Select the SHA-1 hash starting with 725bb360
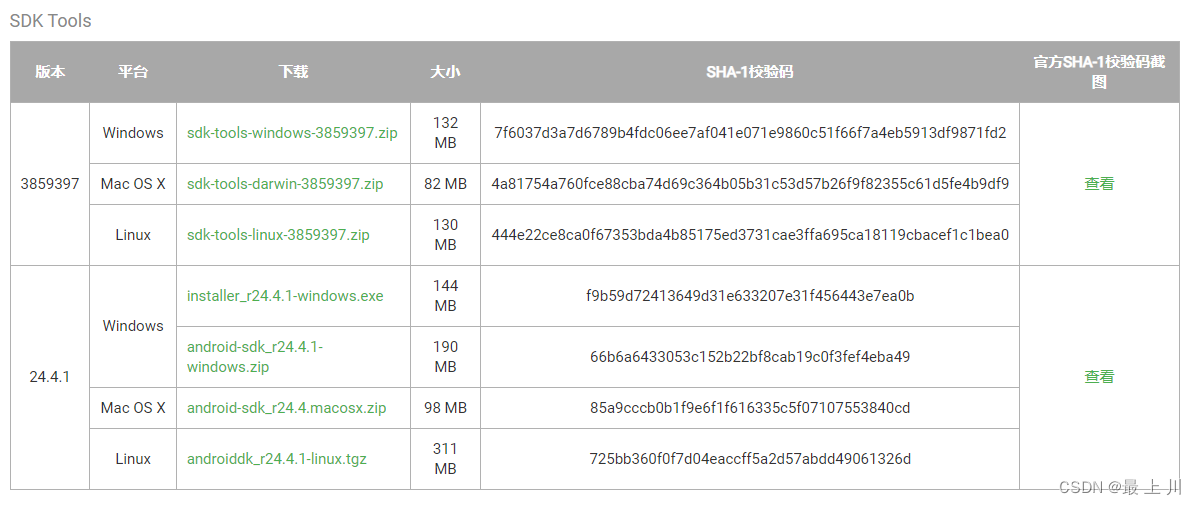This screenshot has width=1196, height=505. coord(750,459)
